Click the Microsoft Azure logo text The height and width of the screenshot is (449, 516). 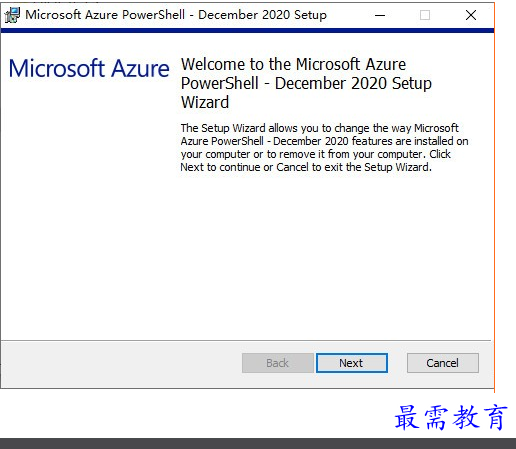click(89, 68)
